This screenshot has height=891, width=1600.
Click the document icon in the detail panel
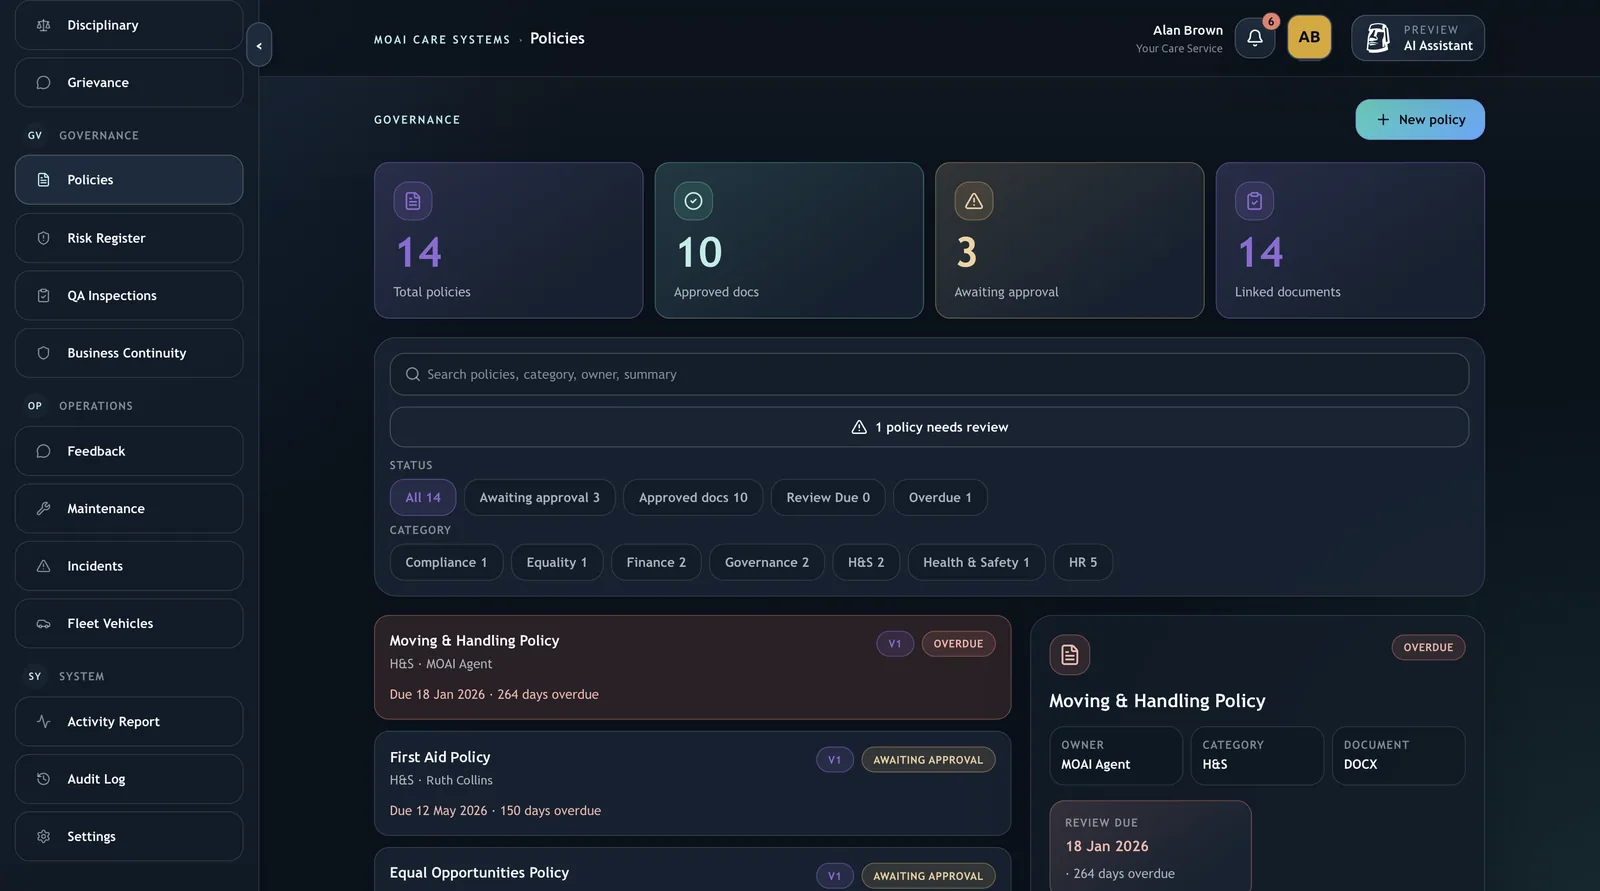(1069, 655)
